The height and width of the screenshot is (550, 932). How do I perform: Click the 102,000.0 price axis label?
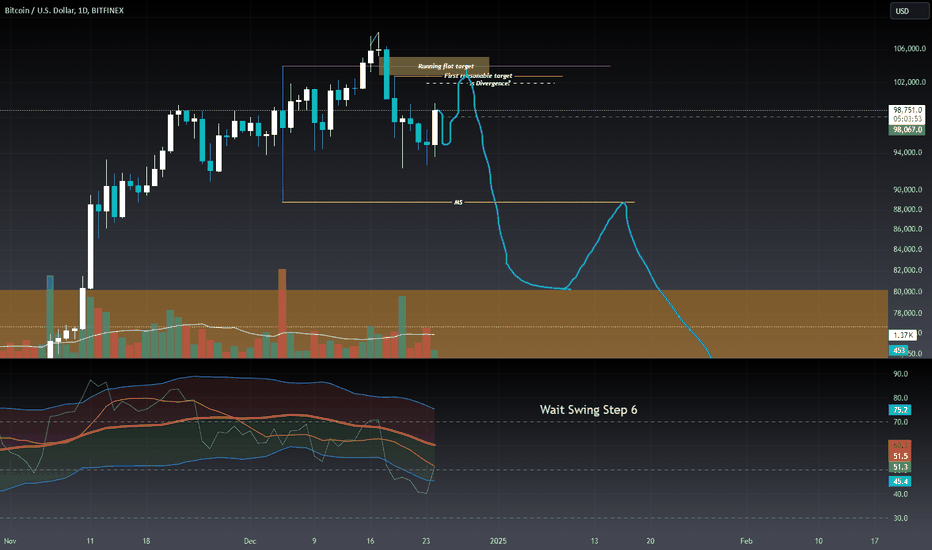point(909,82)
